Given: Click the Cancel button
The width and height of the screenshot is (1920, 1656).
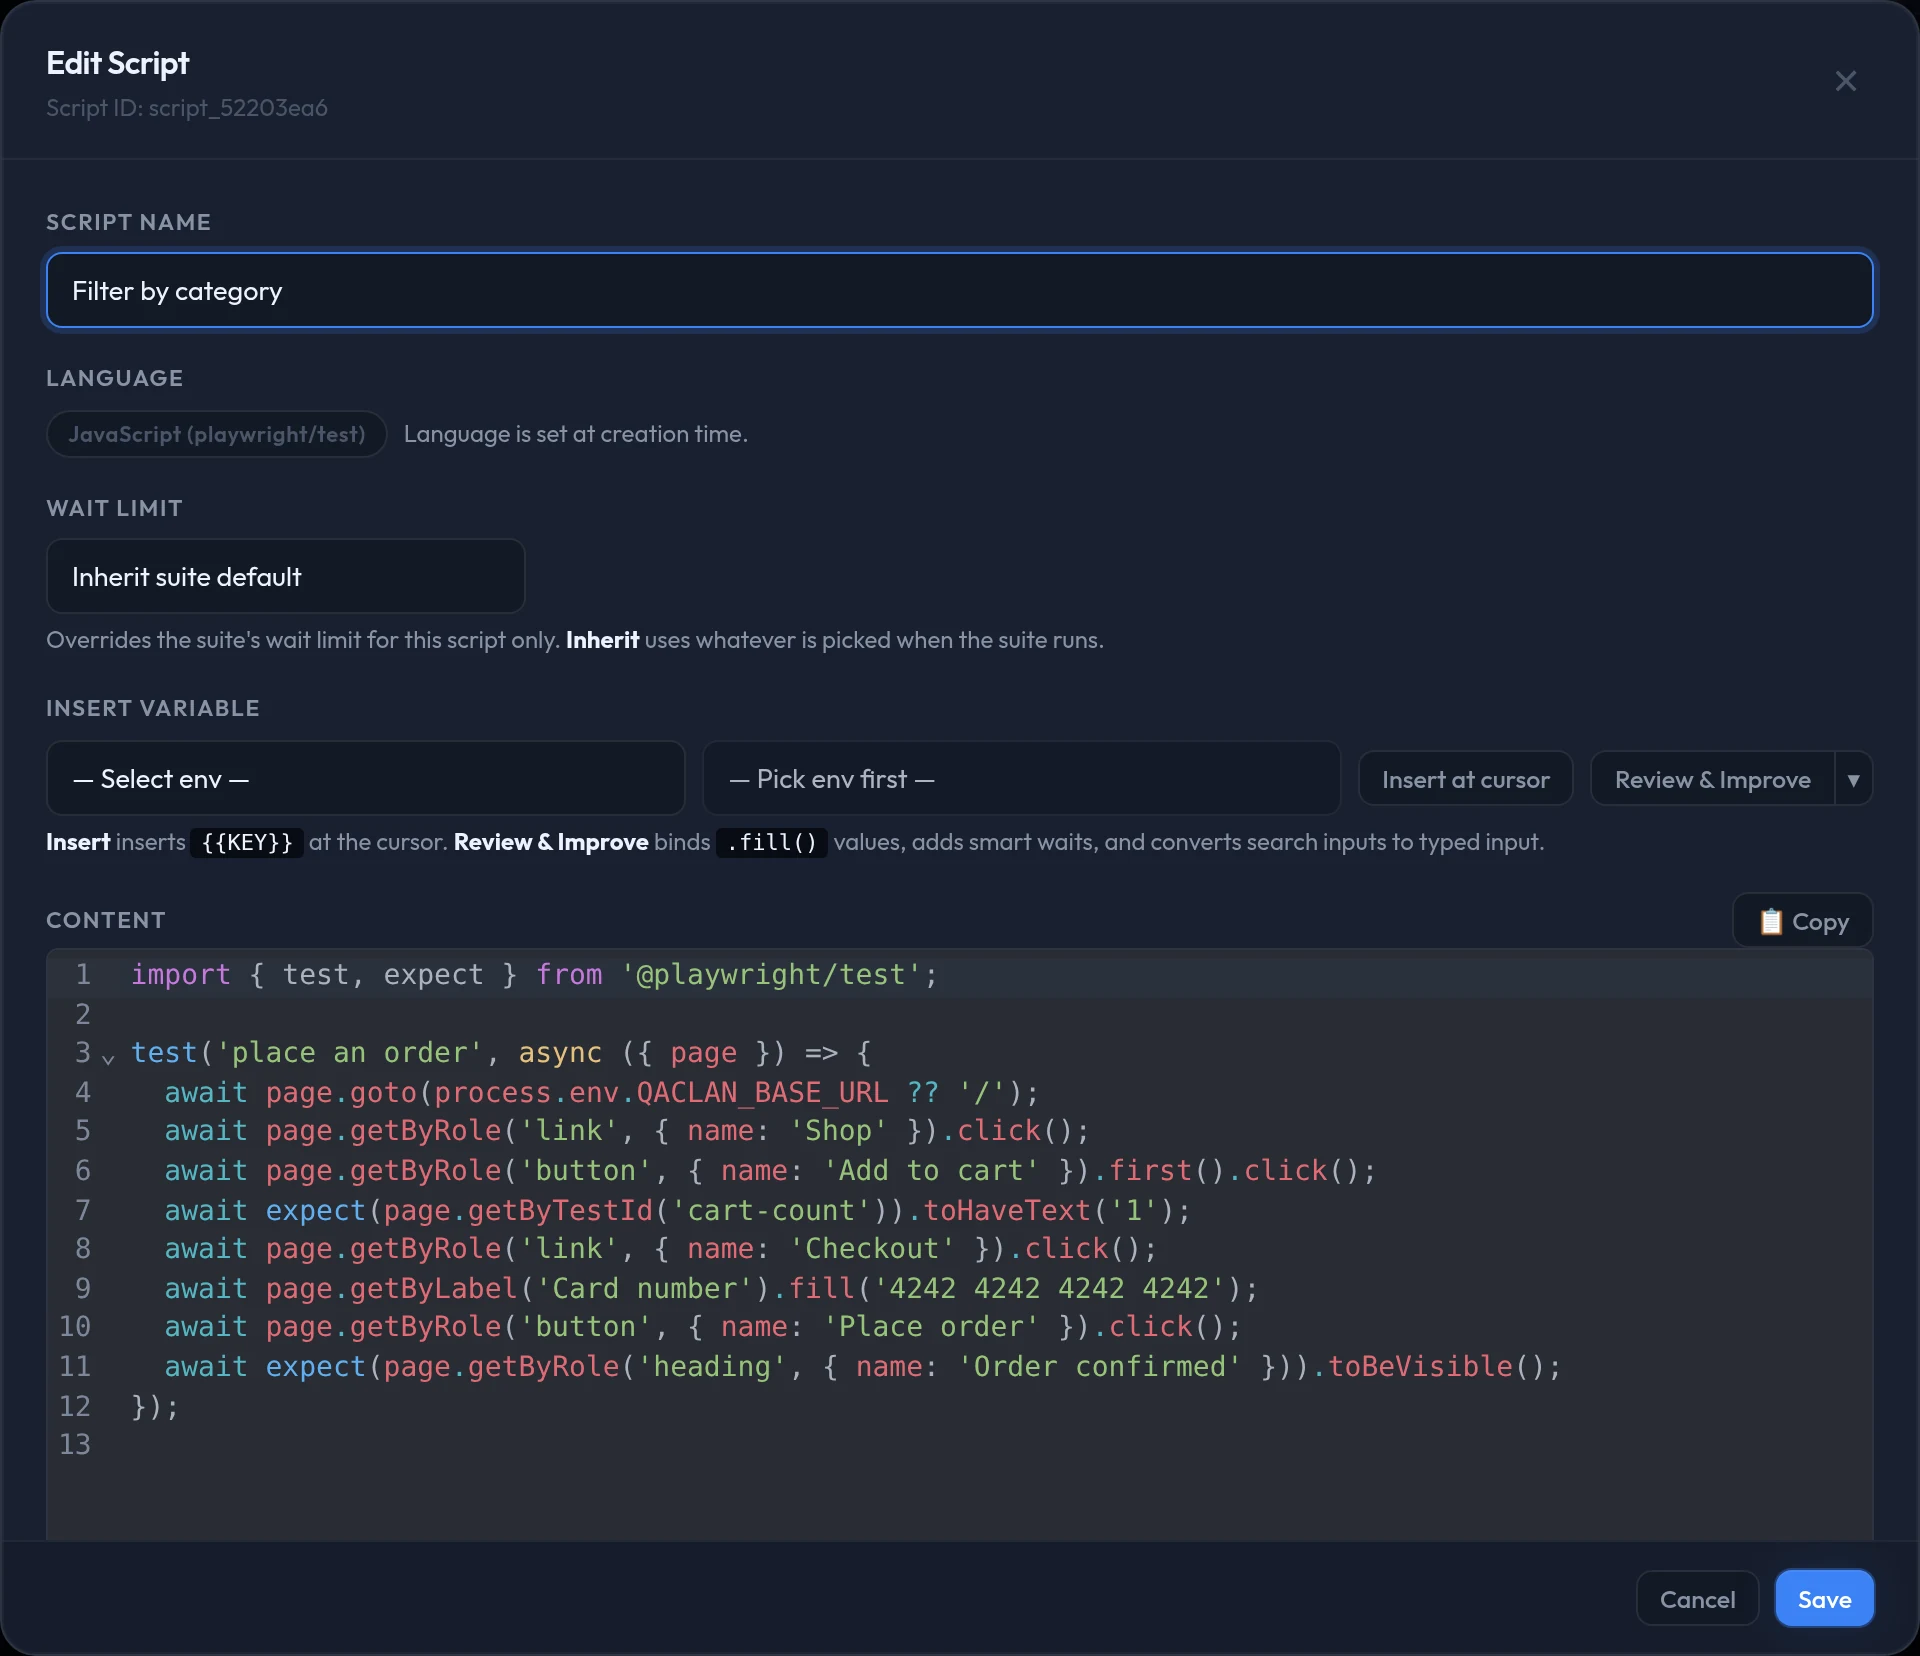Looking at the screenshot, I should (1697, 1599).
